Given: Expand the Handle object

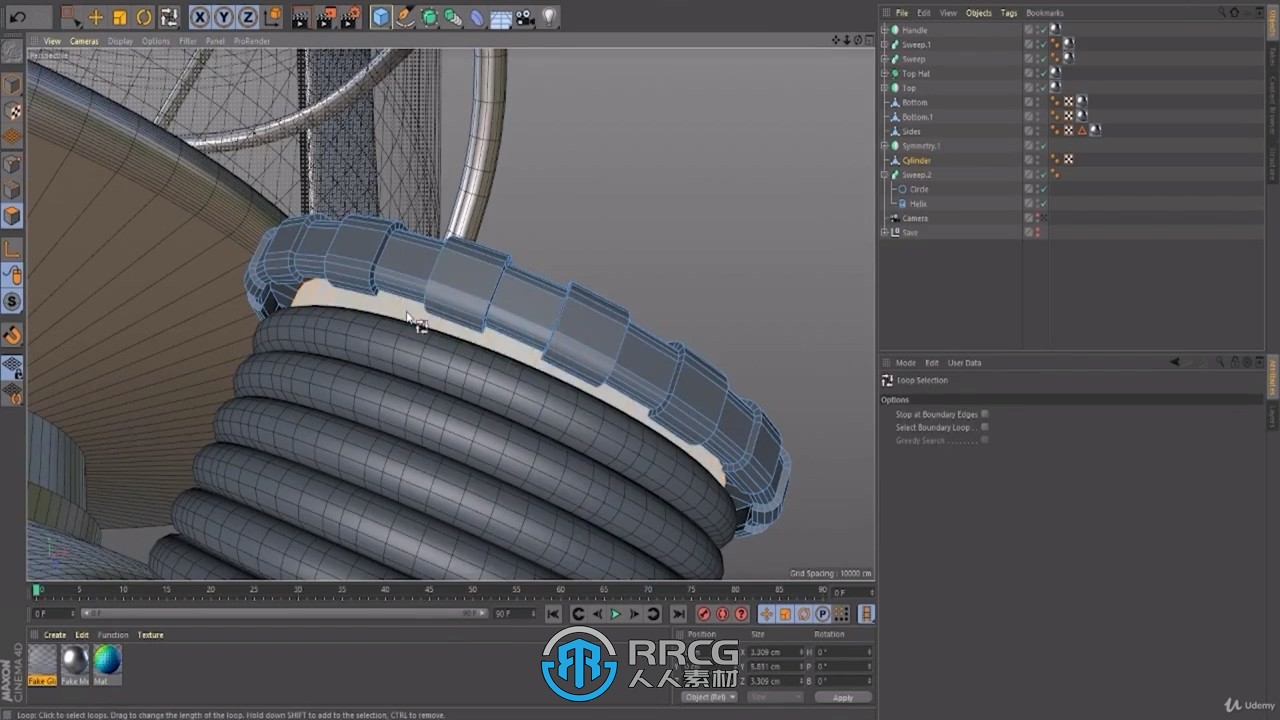Looking at the screenshot, I should (x=884, y=30).
